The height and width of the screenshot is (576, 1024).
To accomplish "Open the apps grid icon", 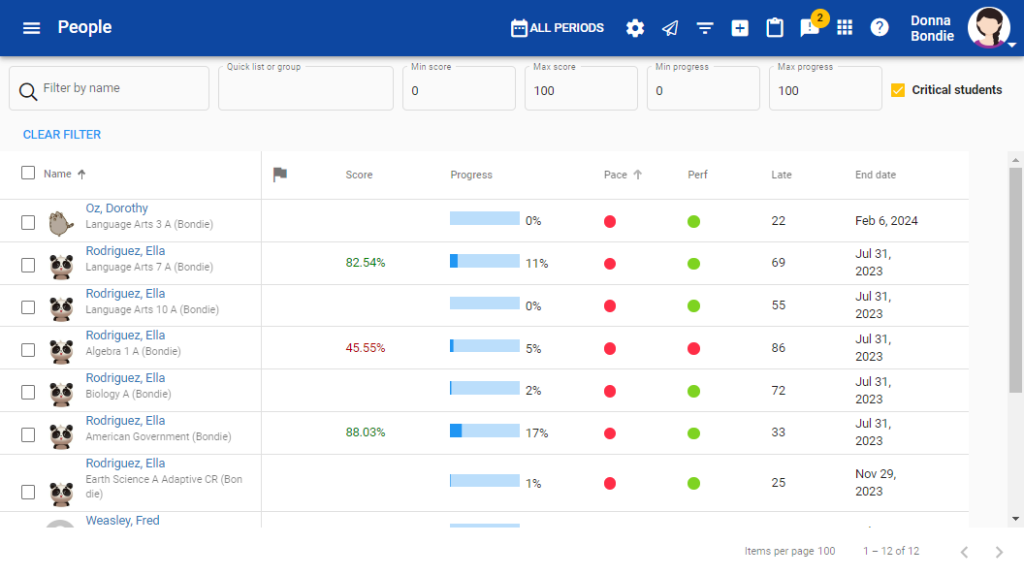I will [845, 28].
